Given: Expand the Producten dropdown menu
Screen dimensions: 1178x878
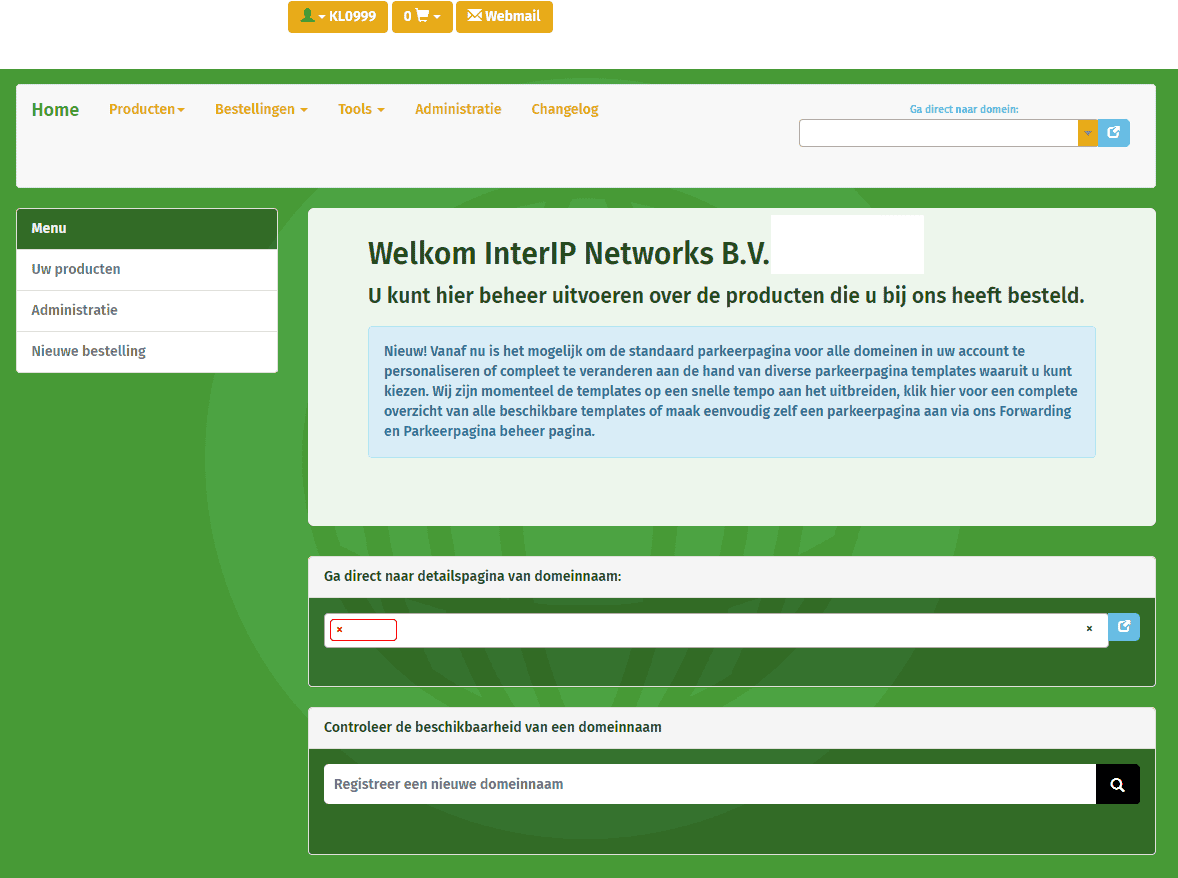Looking at the screenshot, I should tap(146, 109).
